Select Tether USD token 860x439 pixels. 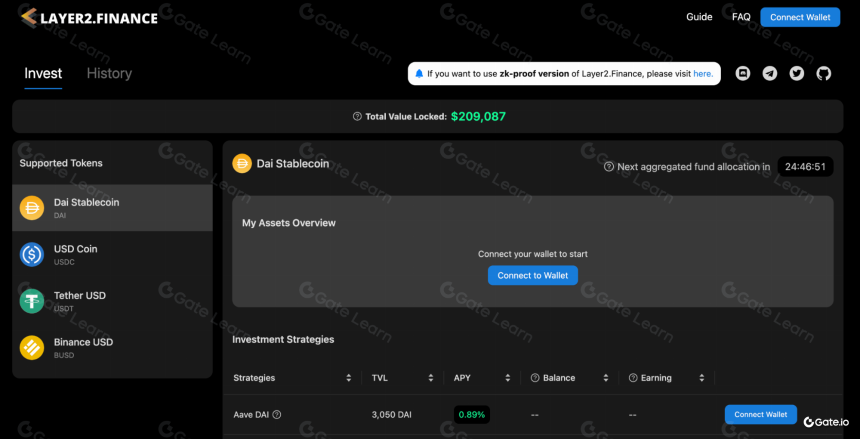click(x=112, y=301)
